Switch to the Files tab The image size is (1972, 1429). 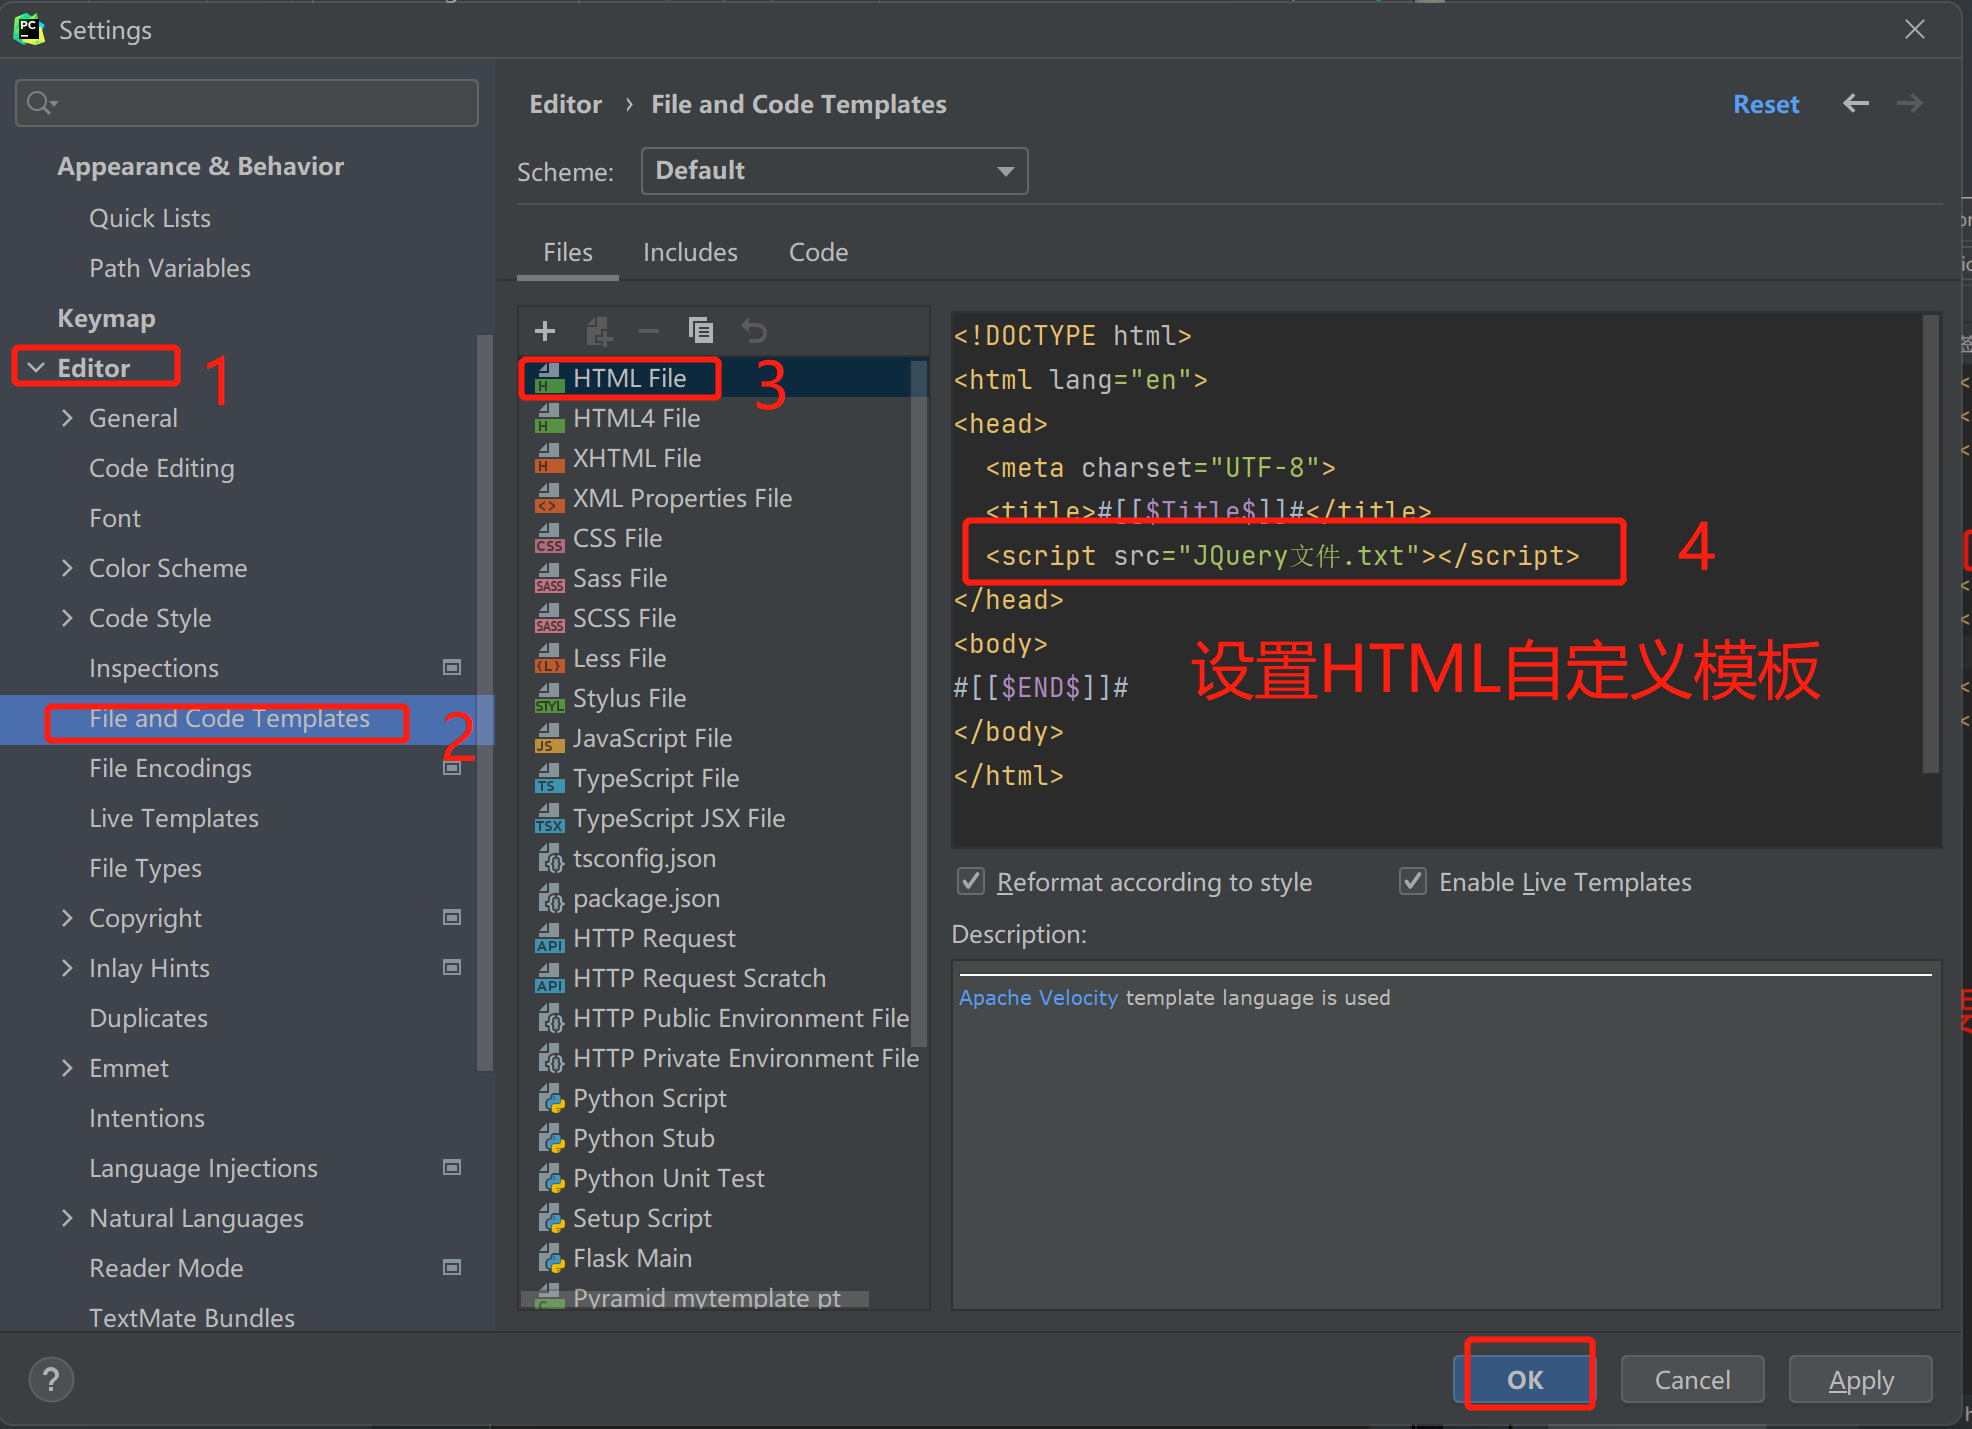(x=568, y=252)
